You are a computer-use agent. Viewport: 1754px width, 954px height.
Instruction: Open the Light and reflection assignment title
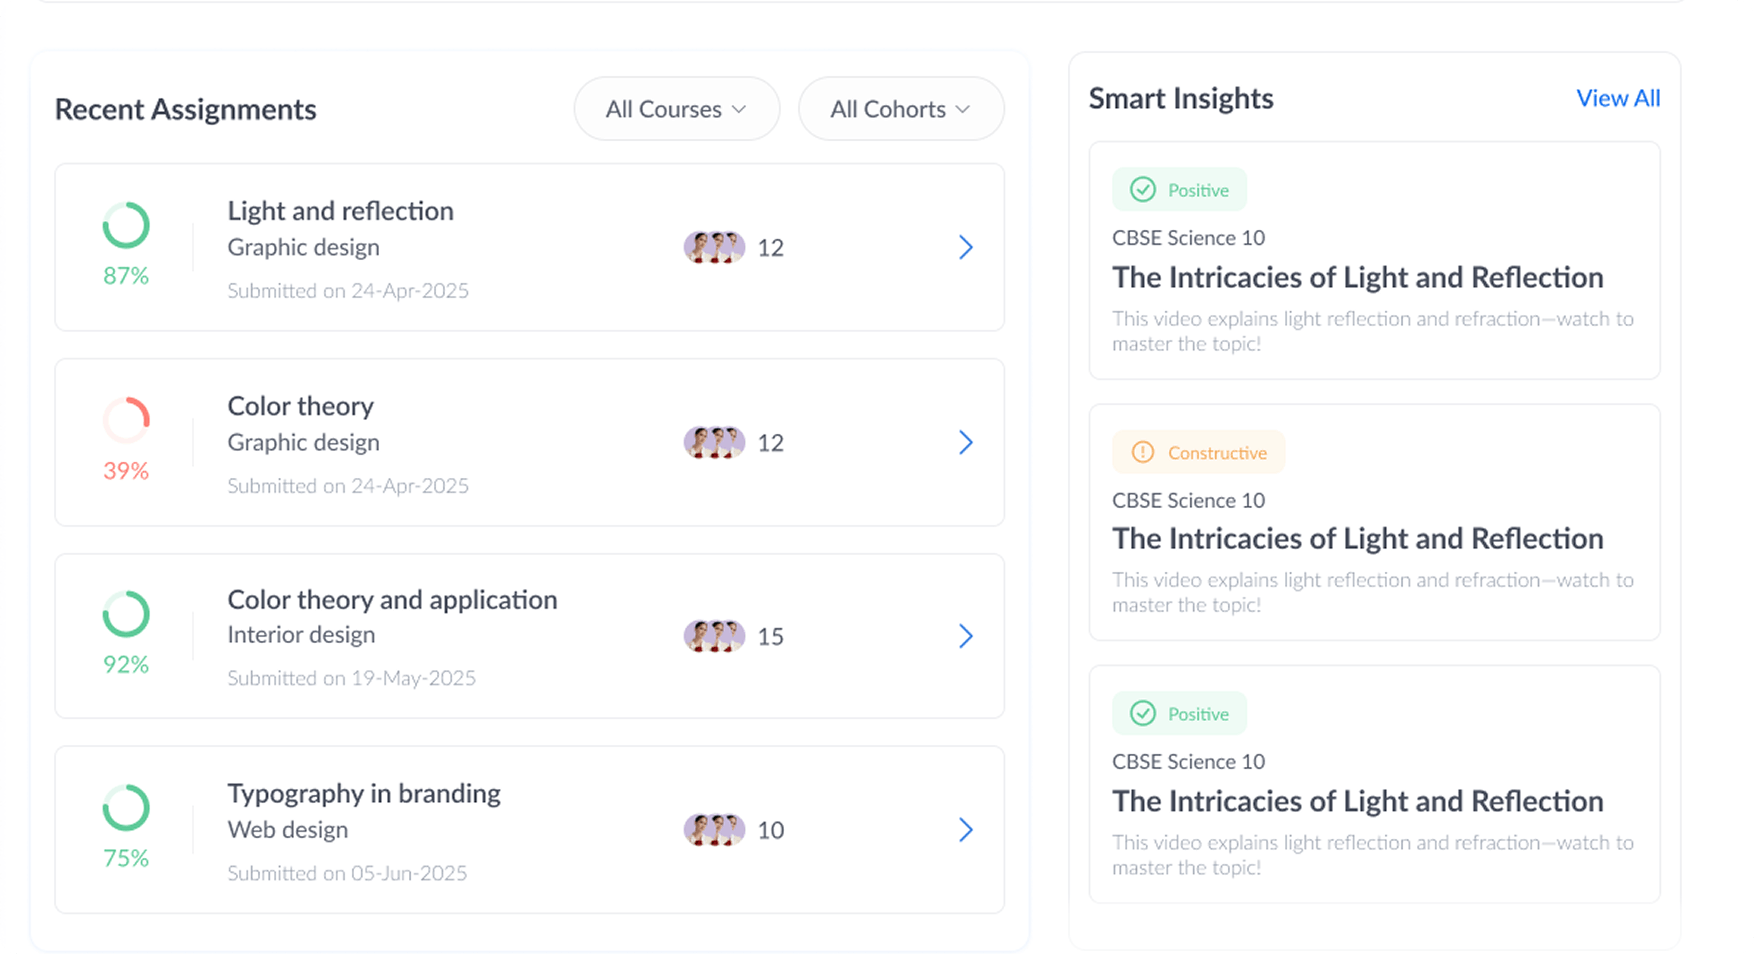340,211
